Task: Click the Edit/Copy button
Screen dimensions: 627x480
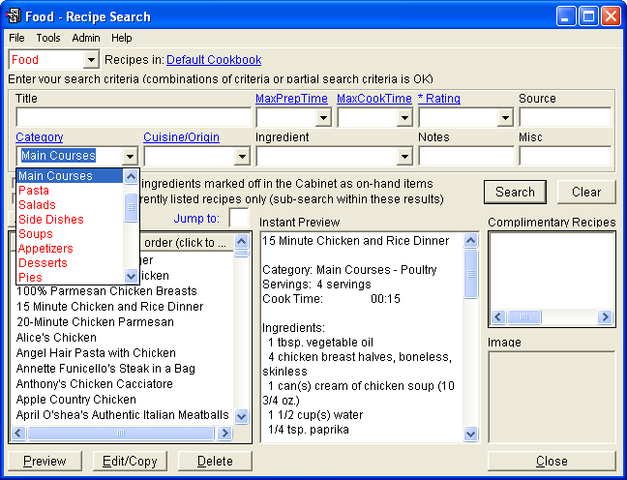Action: pos(130,461)
